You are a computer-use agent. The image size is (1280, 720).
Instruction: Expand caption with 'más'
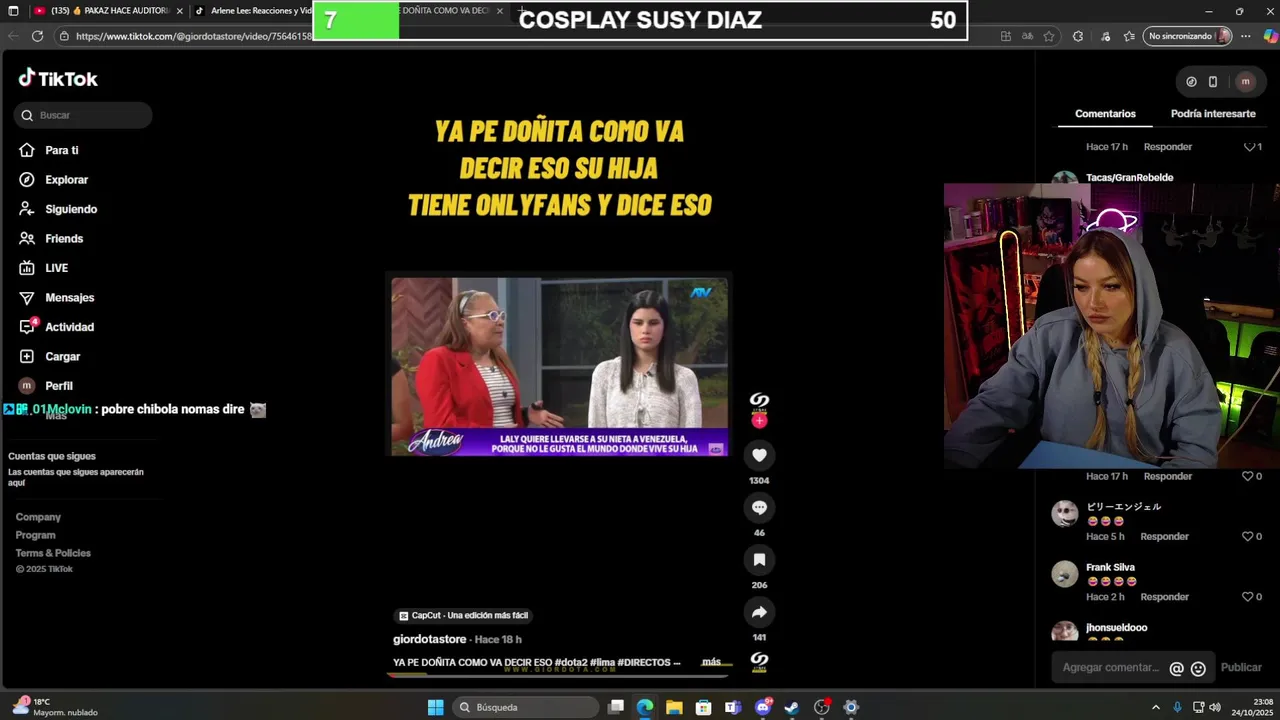pyautogui.click(x=711, y=662)
